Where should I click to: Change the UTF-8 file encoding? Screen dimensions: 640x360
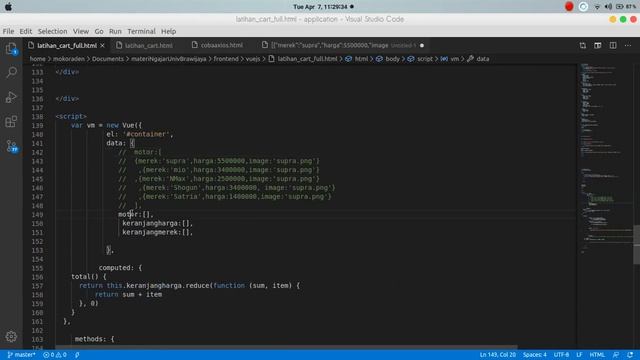[x=561, y=355]
